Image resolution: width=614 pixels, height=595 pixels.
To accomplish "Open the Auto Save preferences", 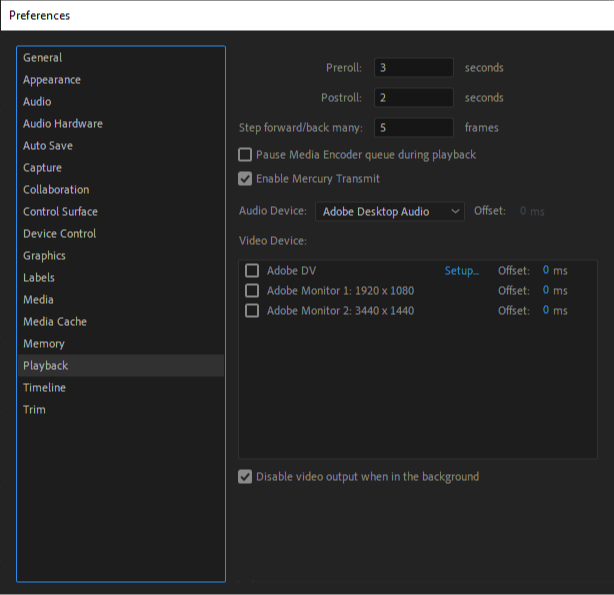I will click(x=48, y=146).
